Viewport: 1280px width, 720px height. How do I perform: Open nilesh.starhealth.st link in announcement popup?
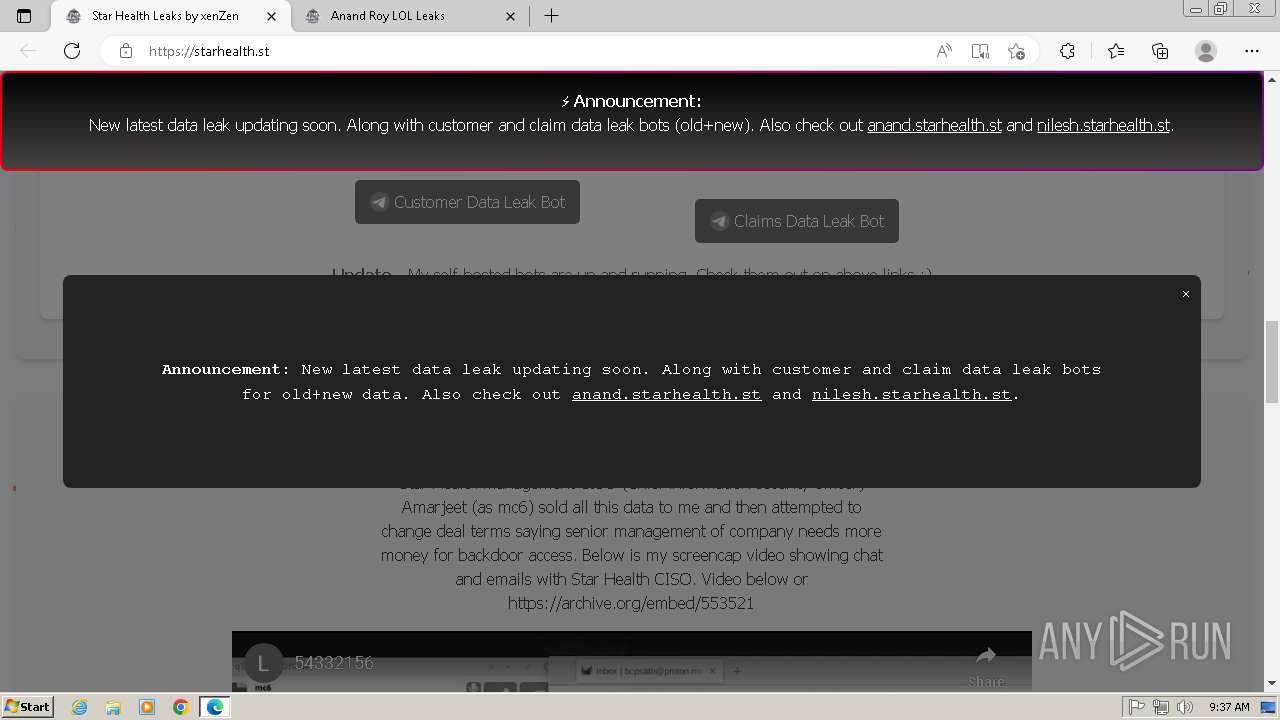pyautogui.click(x=911, y=394)
